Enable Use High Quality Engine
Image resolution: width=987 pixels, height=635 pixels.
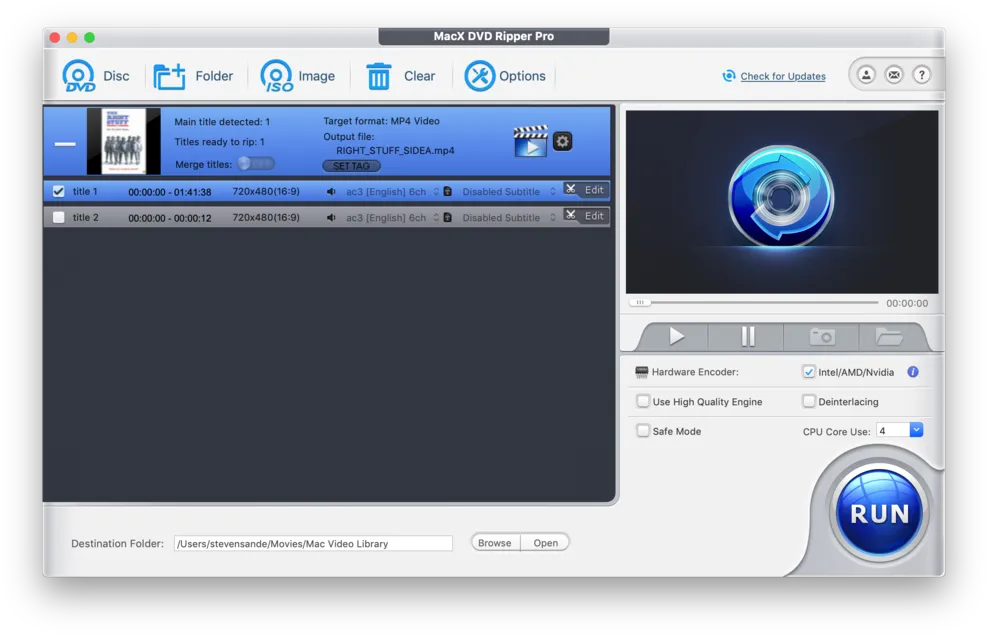point(643,402)
